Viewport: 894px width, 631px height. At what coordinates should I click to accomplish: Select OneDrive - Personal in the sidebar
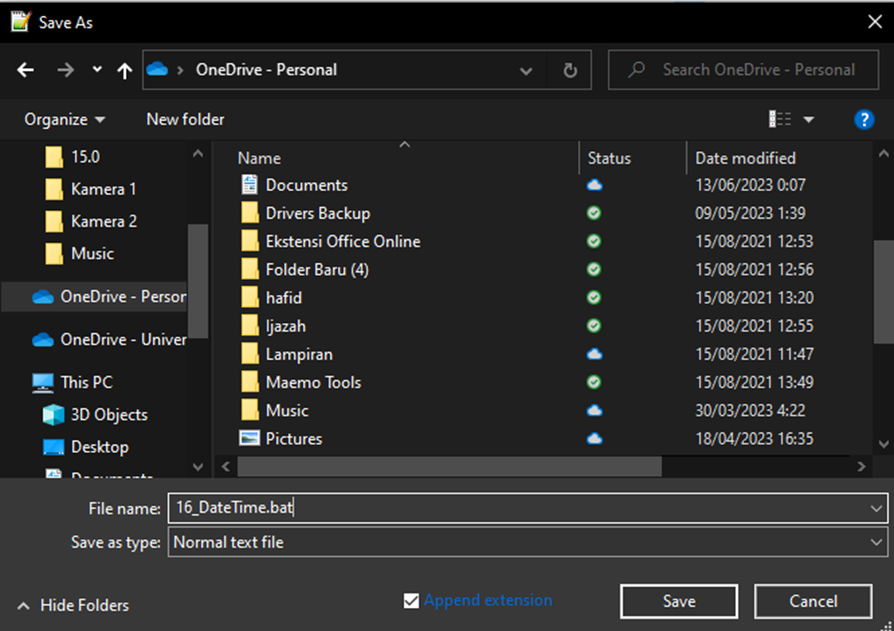(109, 296)
